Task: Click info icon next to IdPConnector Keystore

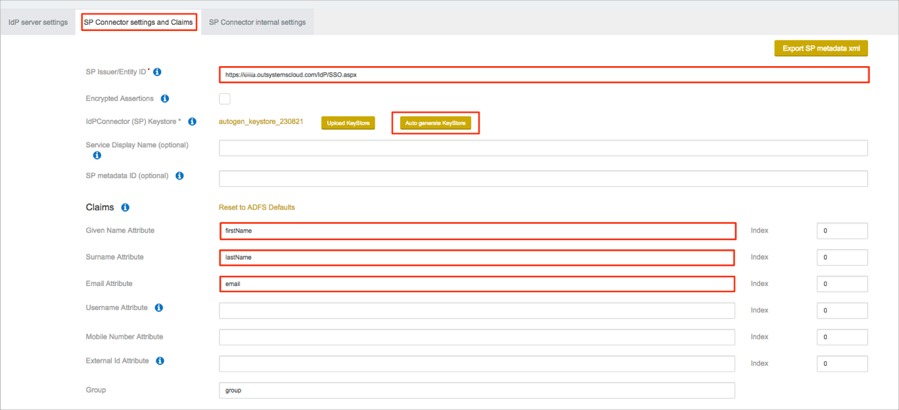Action: pyautogui.click(x=192, y=122)
